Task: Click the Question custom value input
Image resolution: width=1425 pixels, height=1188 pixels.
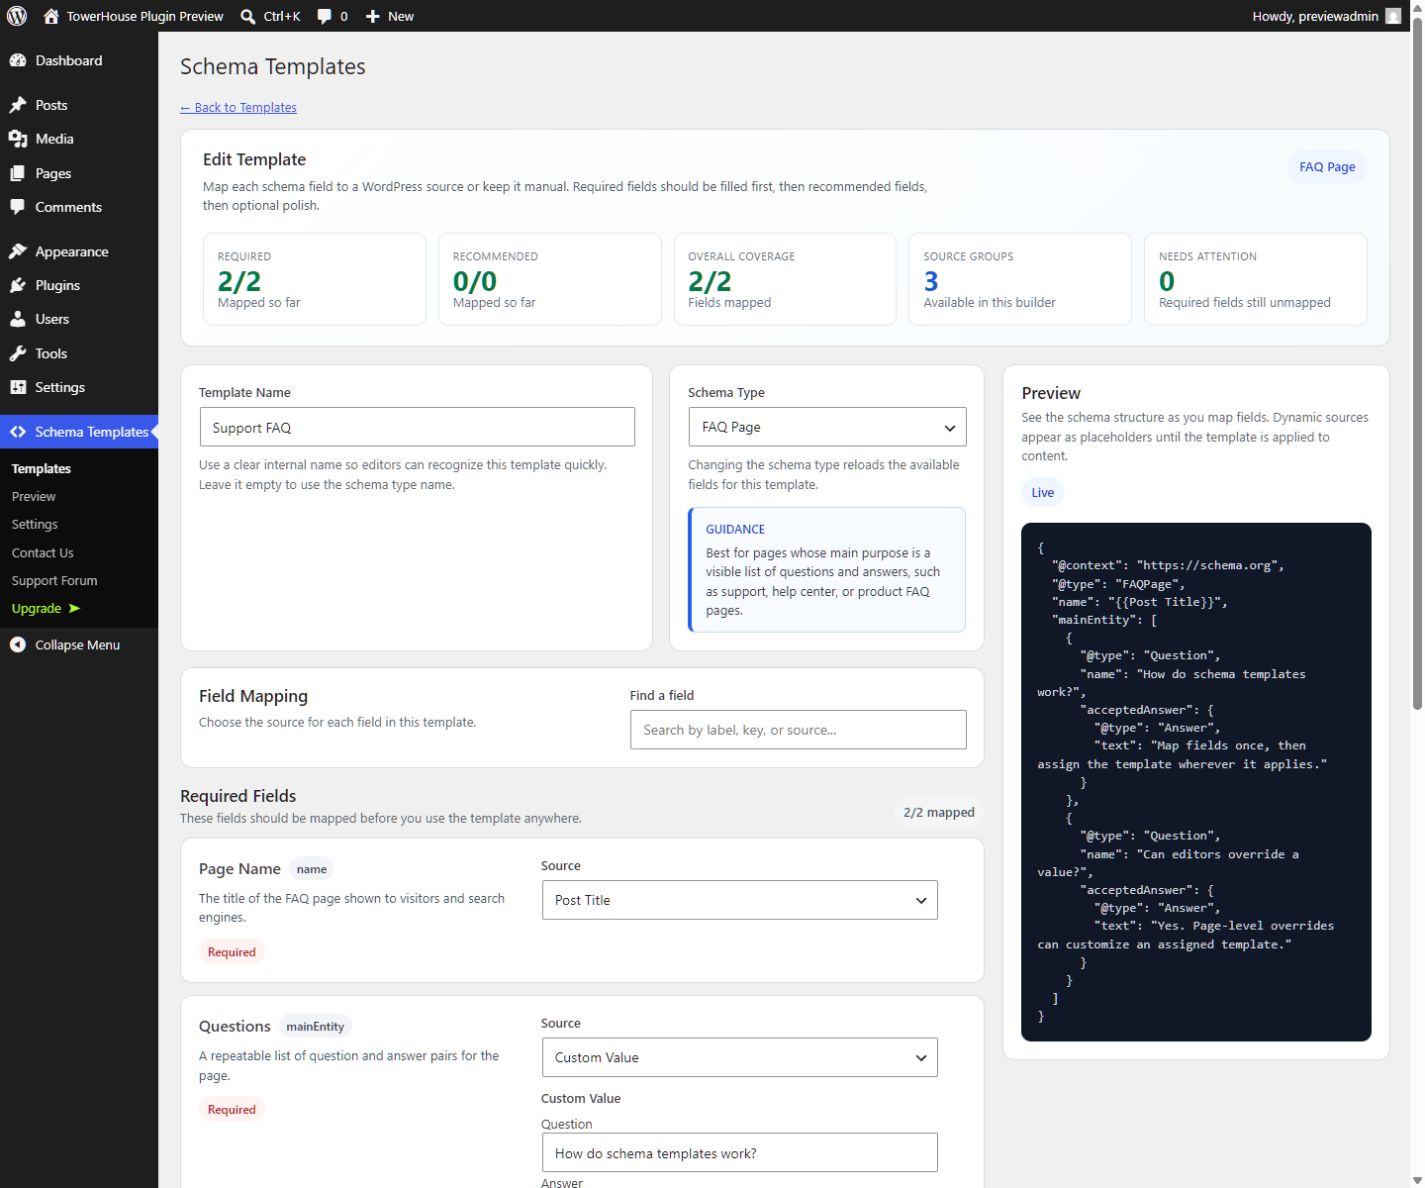Action: [x=739, y=1153]
